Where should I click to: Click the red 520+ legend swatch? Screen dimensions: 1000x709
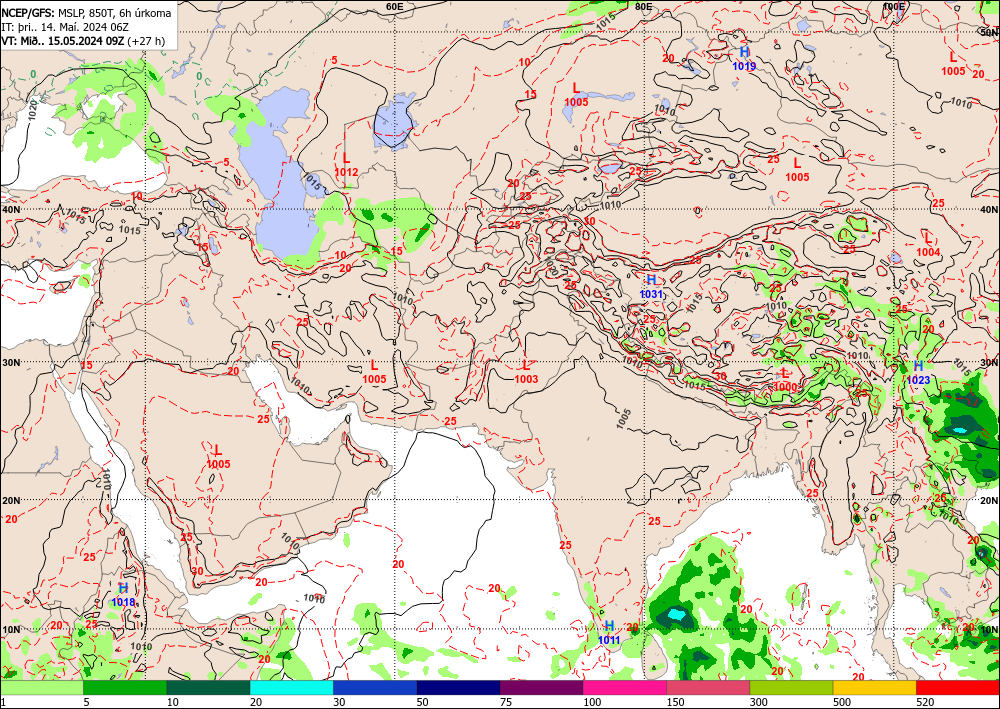tap(958, 688)
